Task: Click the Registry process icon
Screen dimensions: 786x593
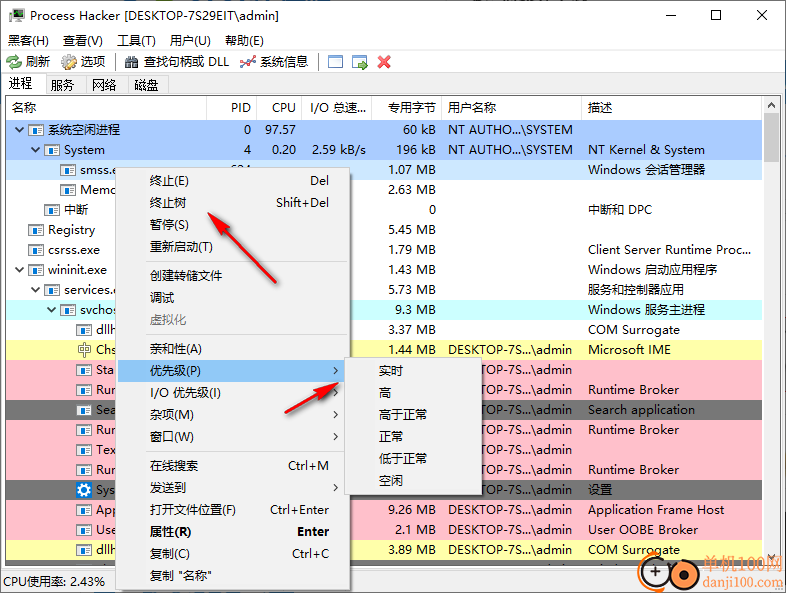Action: click(x=36, y=230)
